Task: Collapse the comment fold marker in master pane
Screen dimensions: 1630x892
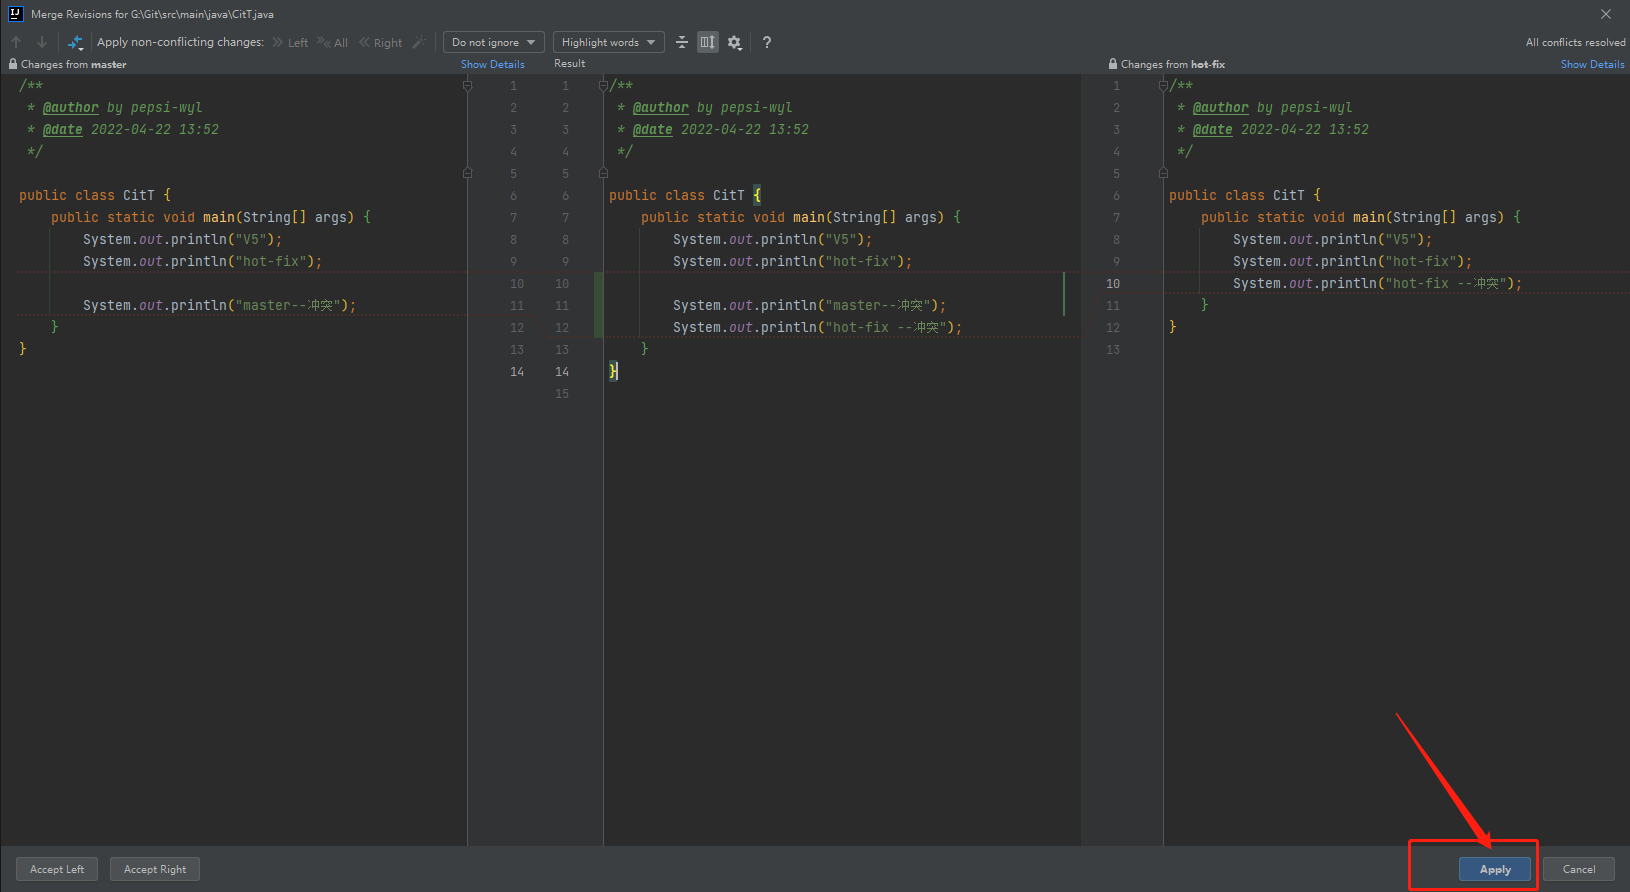Action: pyautogui.click(x=467, y=86)
